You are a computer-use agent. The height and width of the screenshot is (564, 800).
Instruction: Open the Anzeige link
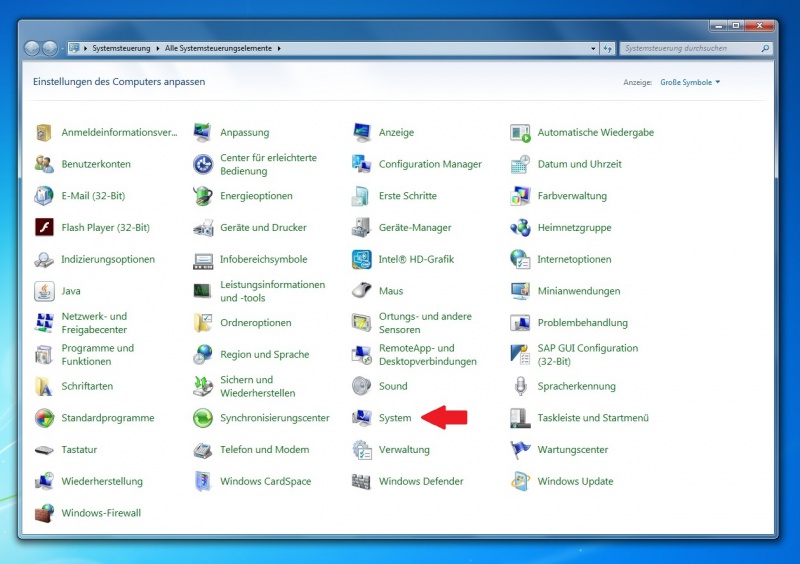[396, 133]
